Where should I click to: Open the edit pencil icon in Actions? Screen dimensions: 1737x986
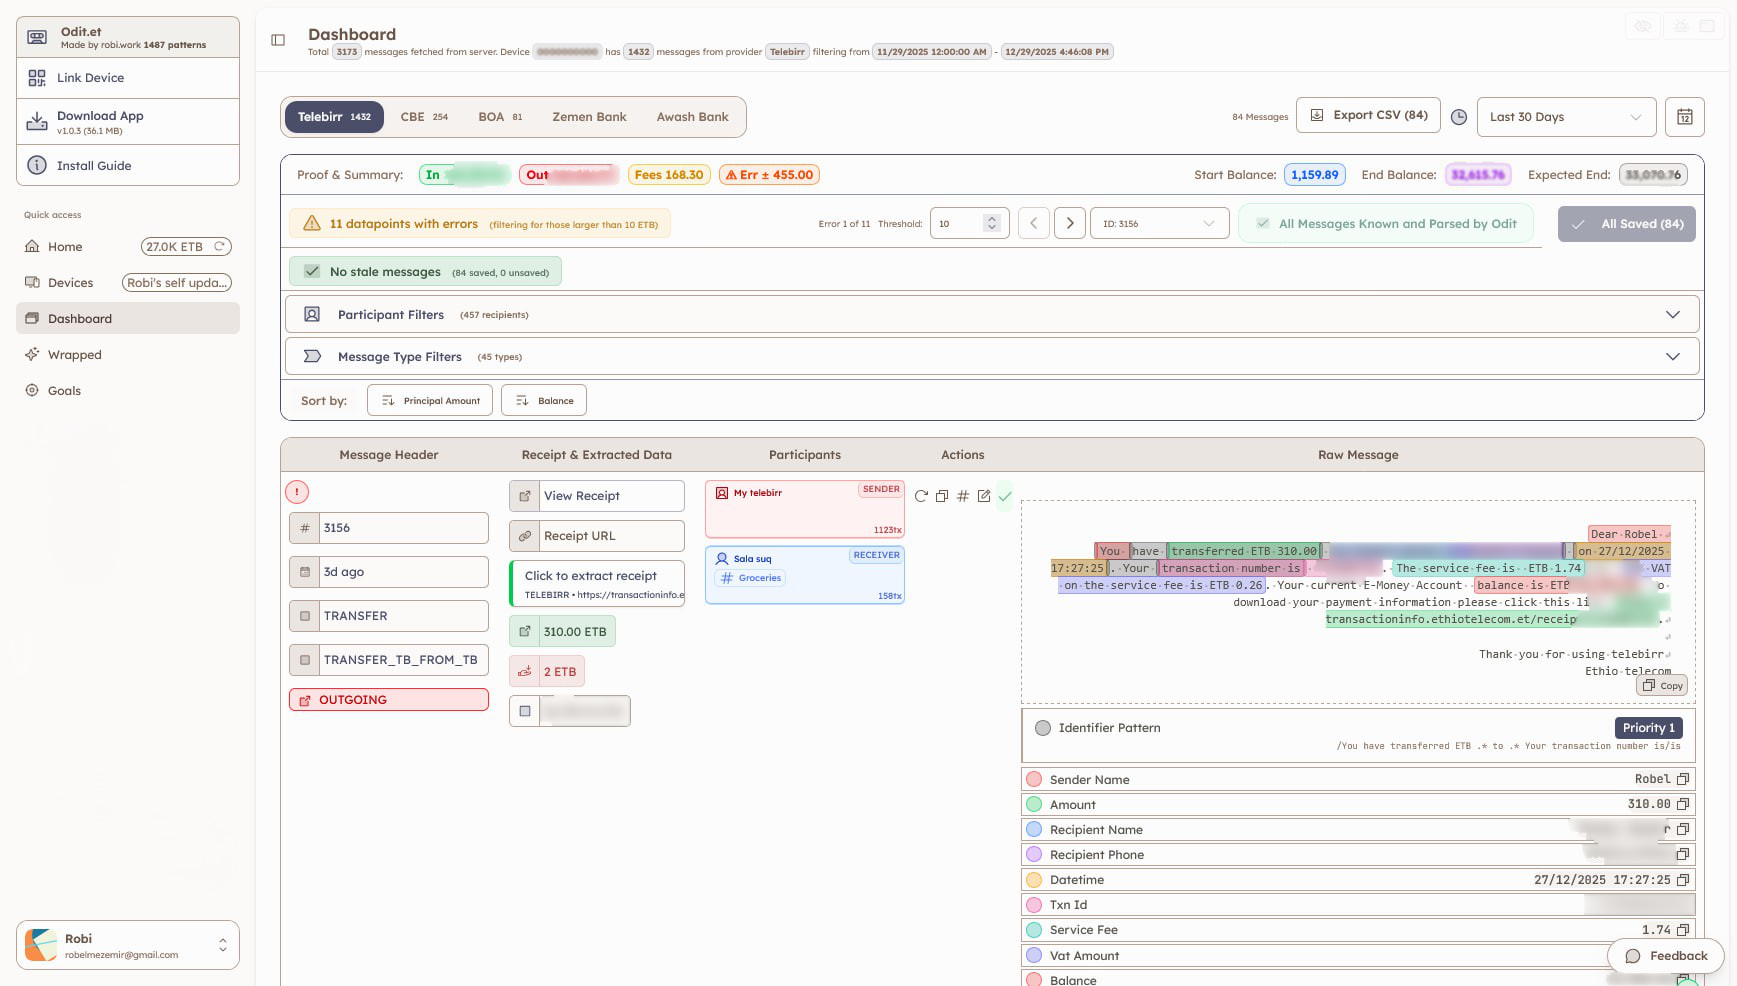pos(984,495)
